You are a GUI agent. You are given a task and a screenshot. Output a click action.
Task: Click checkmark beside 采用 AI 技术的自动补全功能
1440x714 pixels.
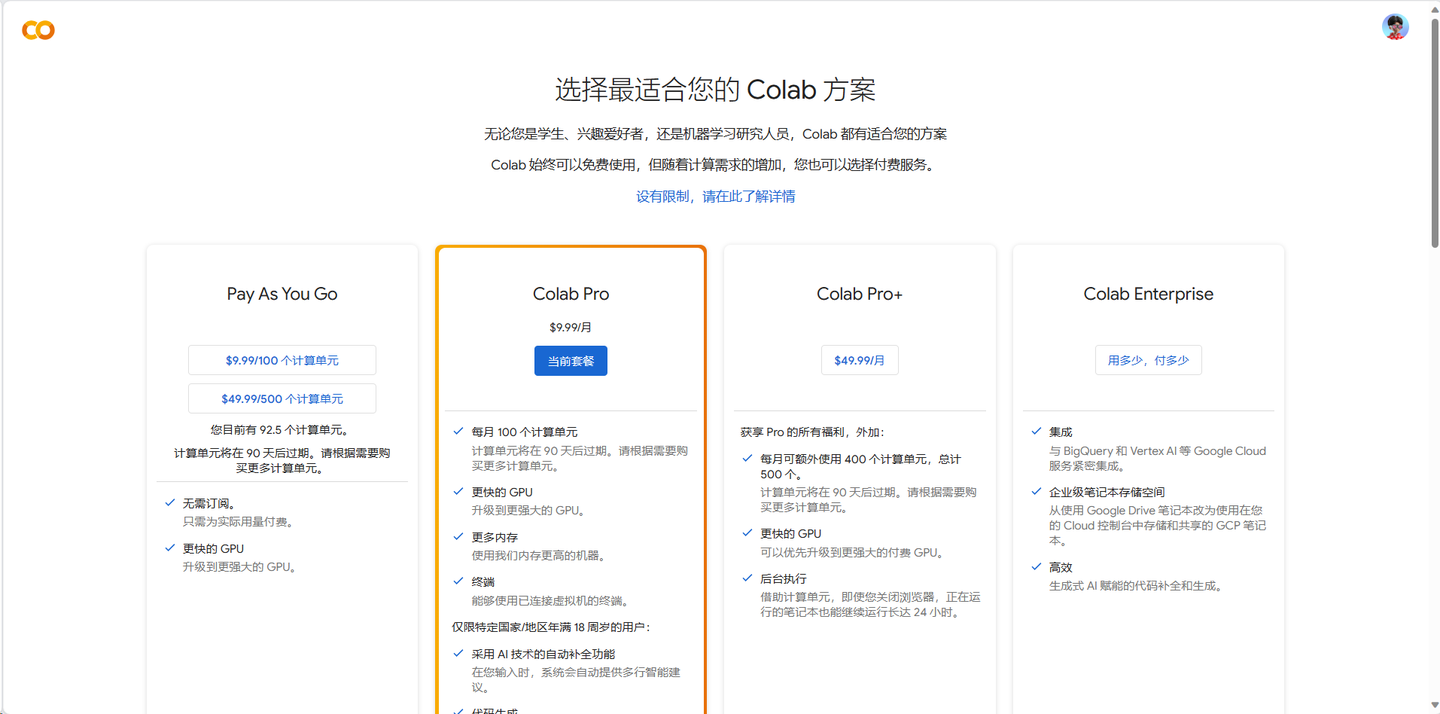(457, 653)
